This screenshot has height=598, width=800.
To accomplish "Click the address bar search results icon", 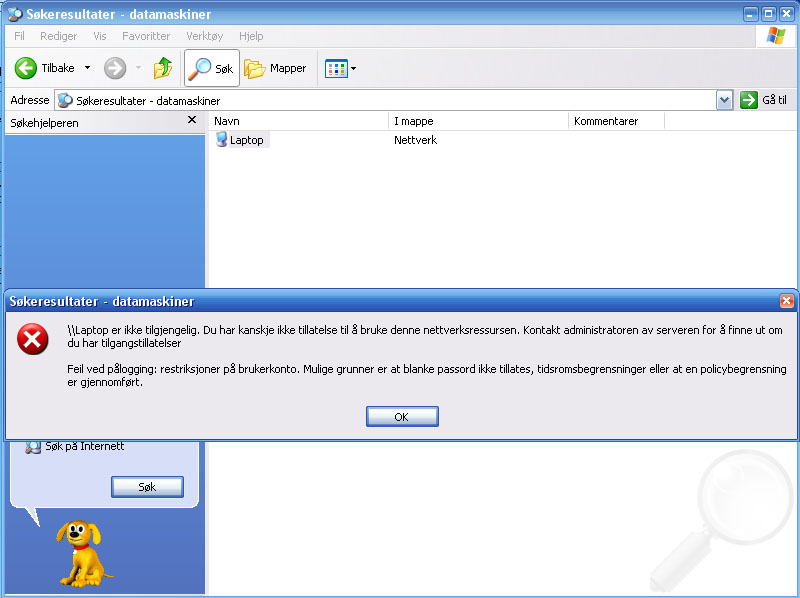I will [x=65, y=101].
